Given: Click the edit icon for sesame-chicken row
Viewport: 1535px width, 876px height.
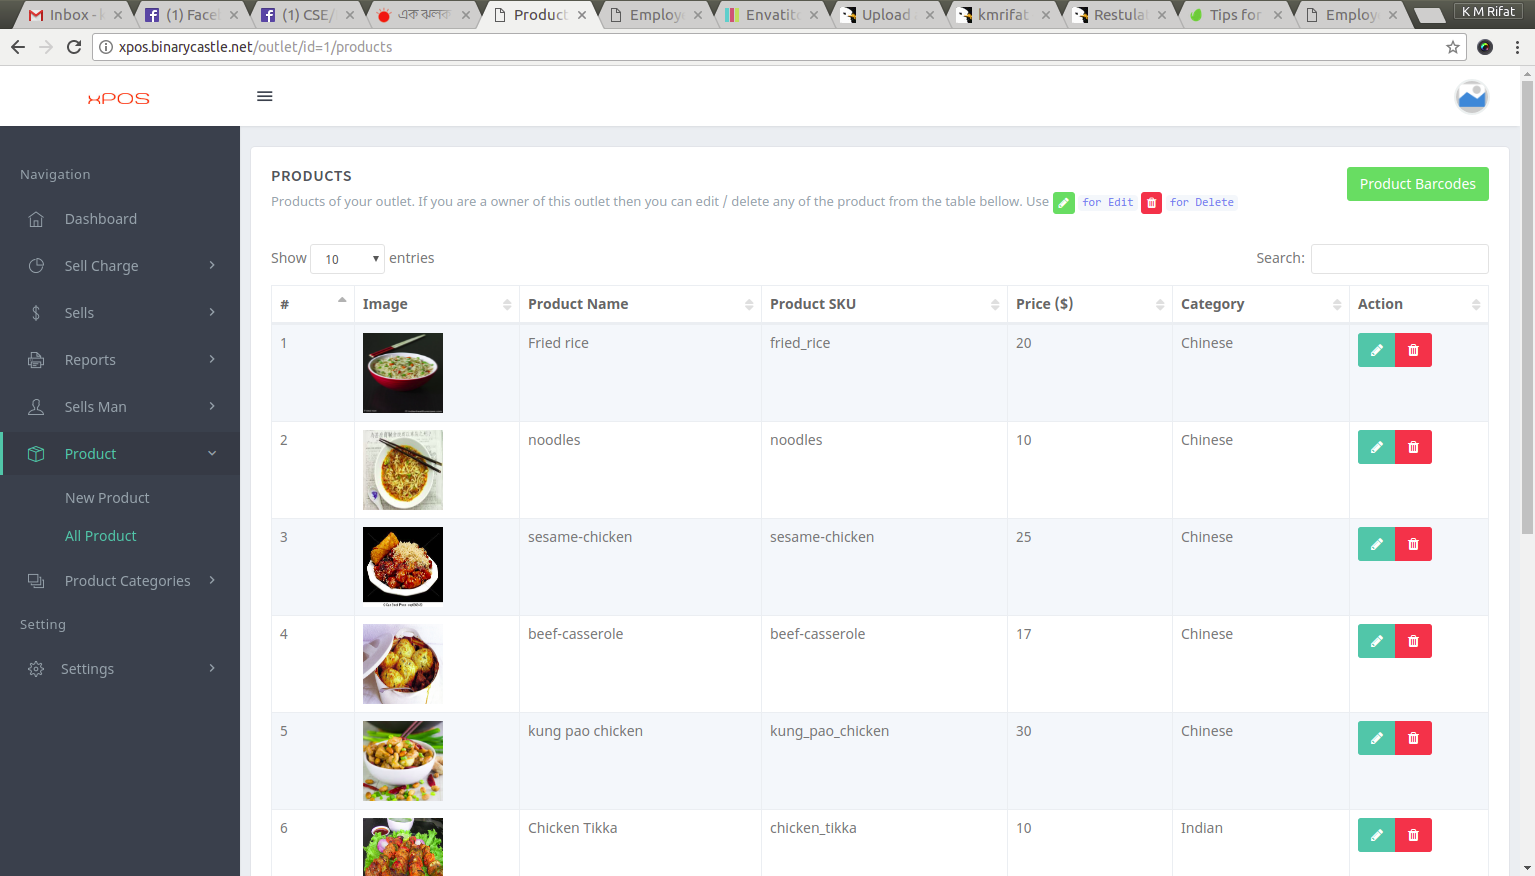Looking at the screenshot, I should [1376, 544].
